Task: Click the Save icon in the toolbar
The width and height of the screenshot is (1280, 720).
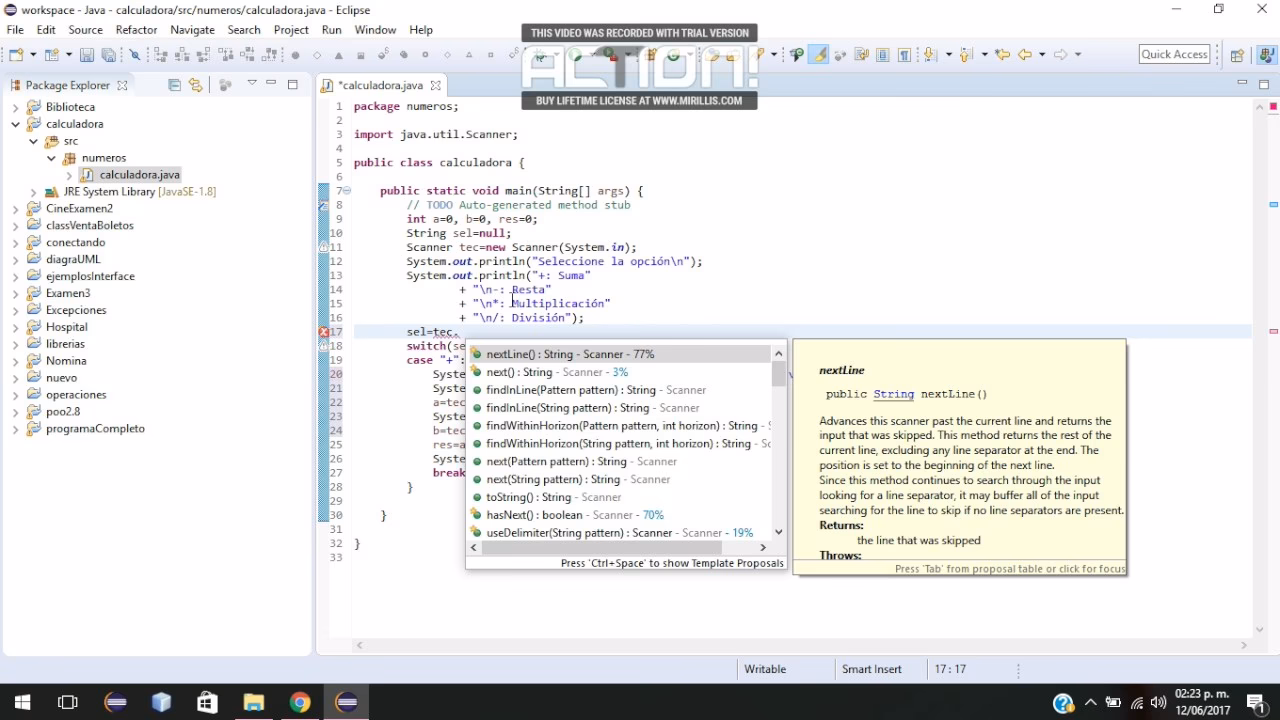Action: point(87,55)
